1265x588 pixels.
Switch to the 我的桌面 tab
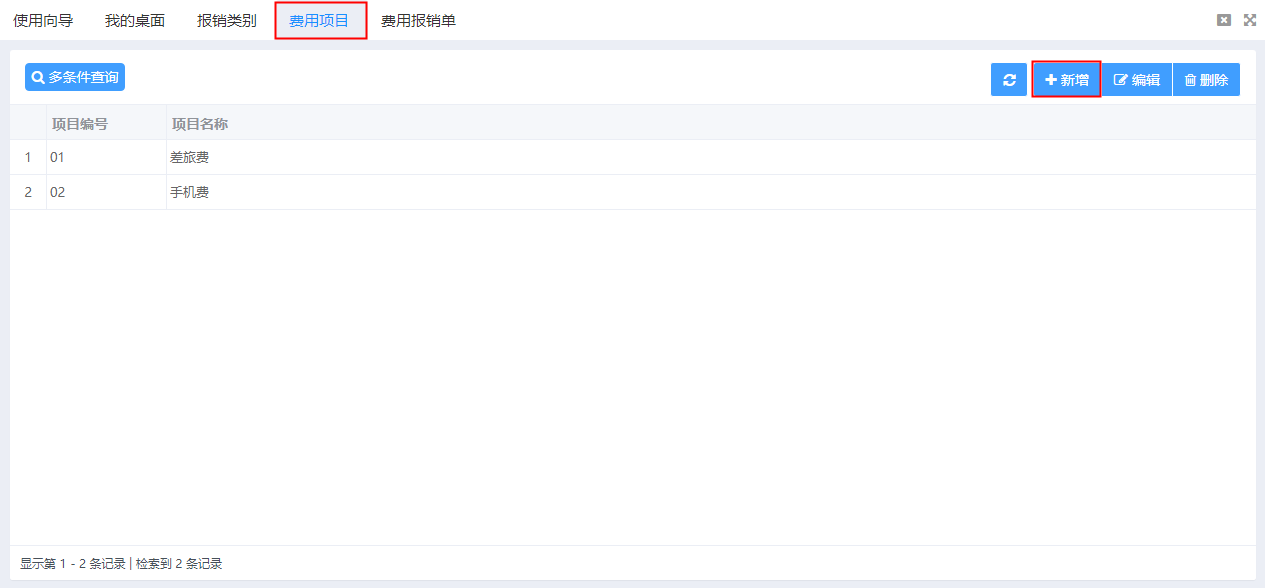click(135, 20)
